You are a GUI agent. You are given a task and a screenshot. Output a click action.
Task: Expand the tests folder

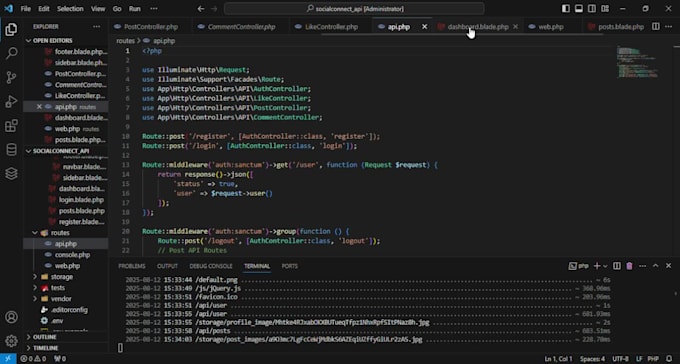tap(35, 288)
